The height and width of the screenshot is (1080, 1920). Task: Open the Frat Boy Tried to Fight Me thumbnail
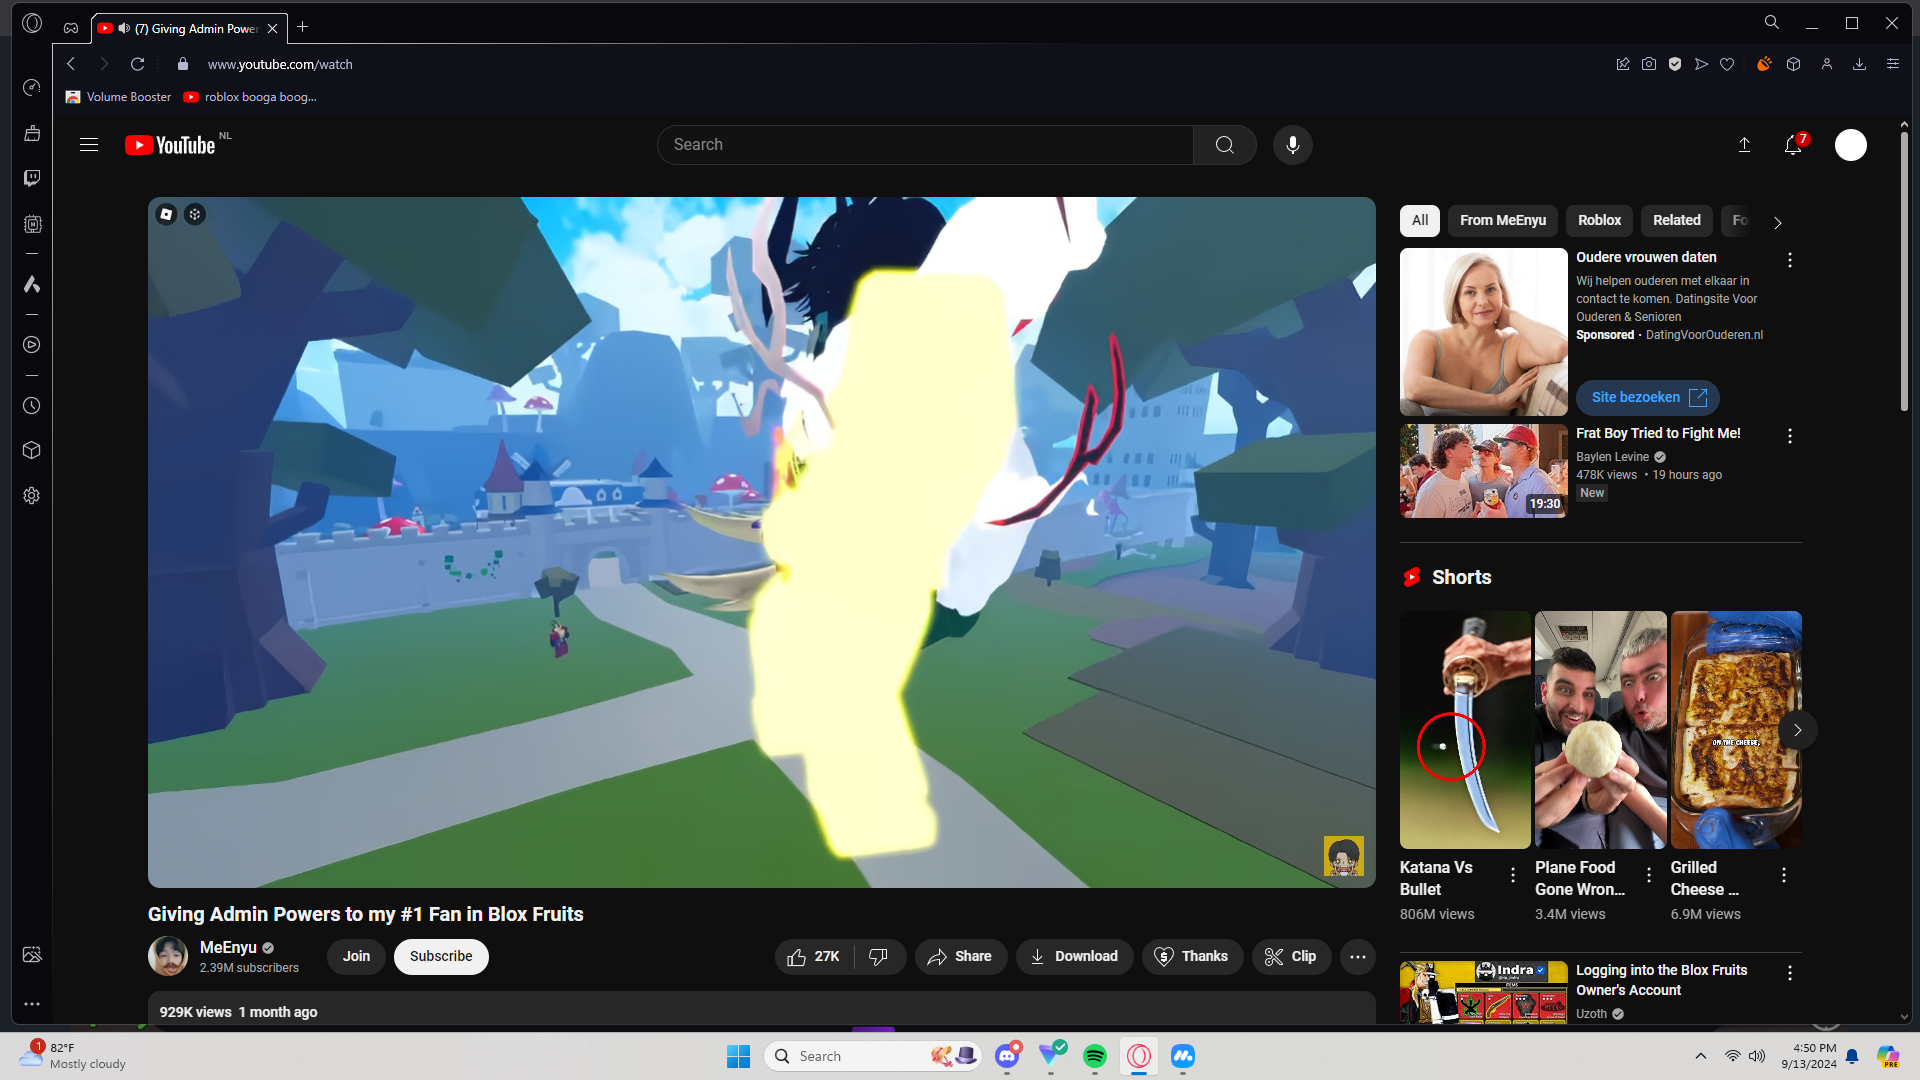(x=1483, y=471)
